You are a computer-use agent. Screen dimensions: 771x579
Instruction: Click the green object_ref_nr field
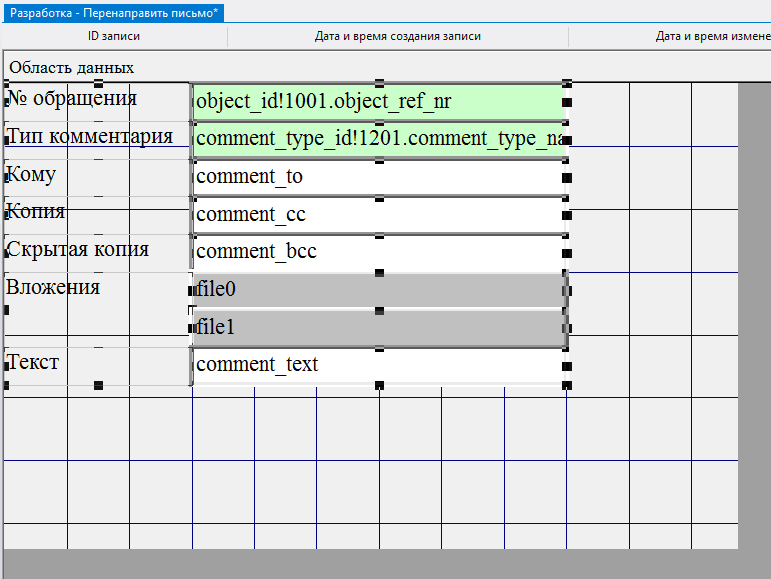[x=379, y=101]
